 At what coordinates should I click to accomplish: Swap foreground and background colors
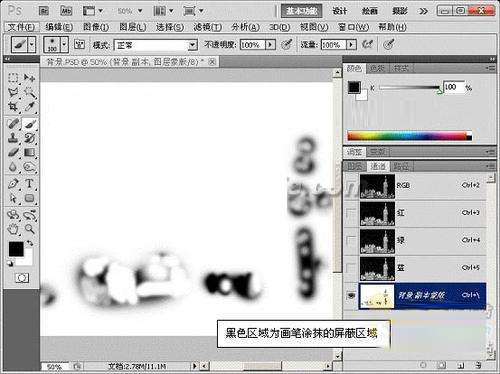(x=30, y=243)
